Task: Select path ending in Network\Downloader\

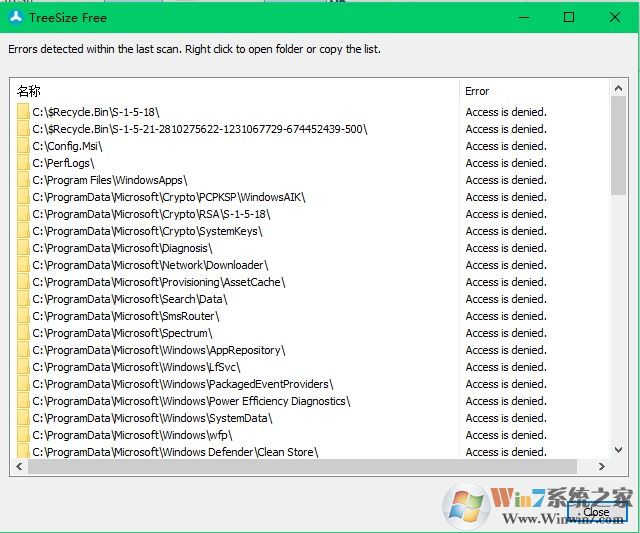Action: (x=150, y=265)
